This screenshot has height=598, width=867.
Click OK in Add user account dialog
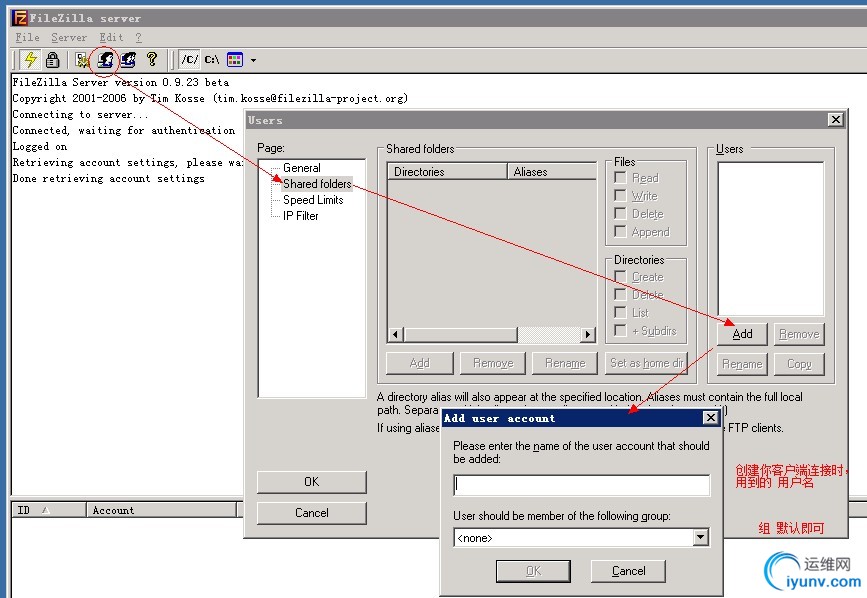533,571
